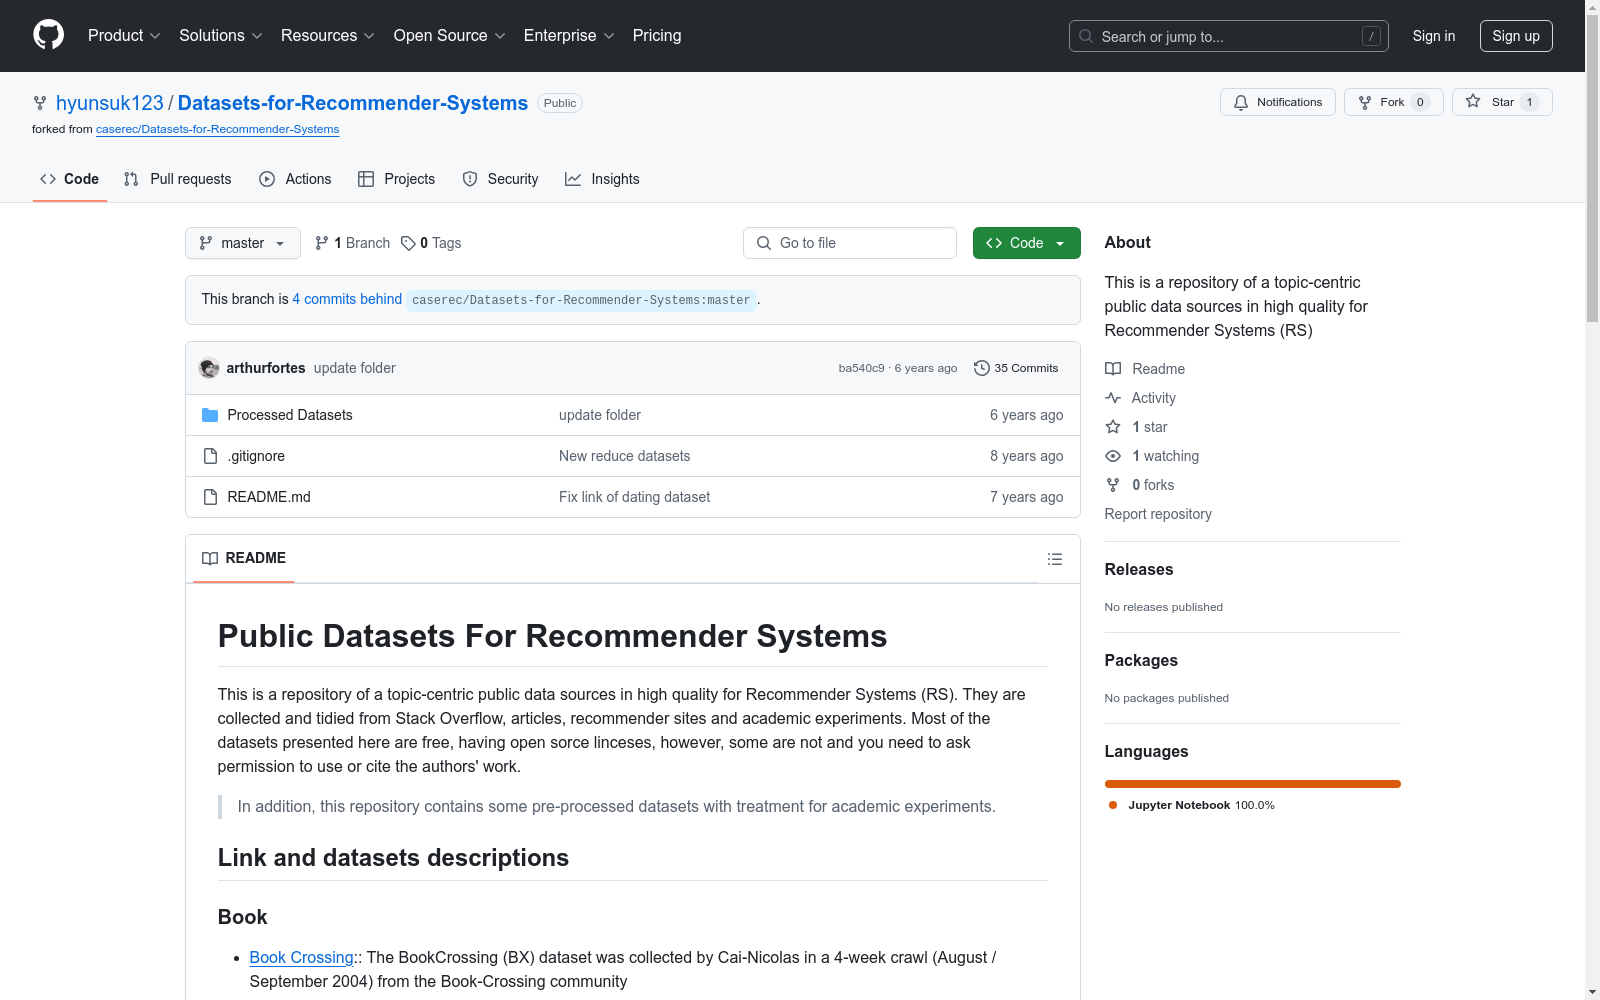The image size is (1600, 1000).
Task: Open Datasets-for-Recommender-Systems repository title link
Action: coord(353,103)
